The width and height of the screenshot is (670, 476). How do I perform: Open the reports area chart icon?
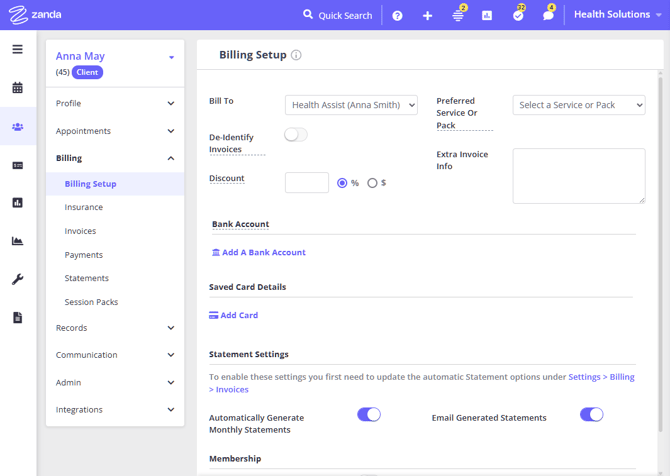click(17, 241)
